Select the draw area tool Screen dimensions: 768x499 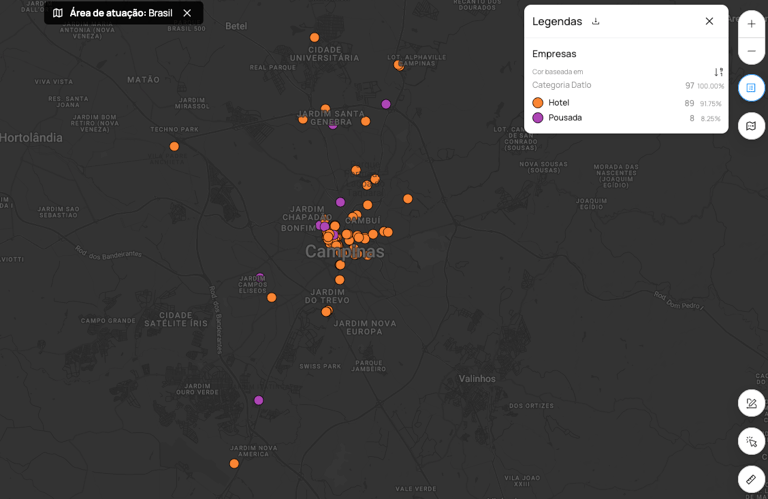(x=751, y=404)
